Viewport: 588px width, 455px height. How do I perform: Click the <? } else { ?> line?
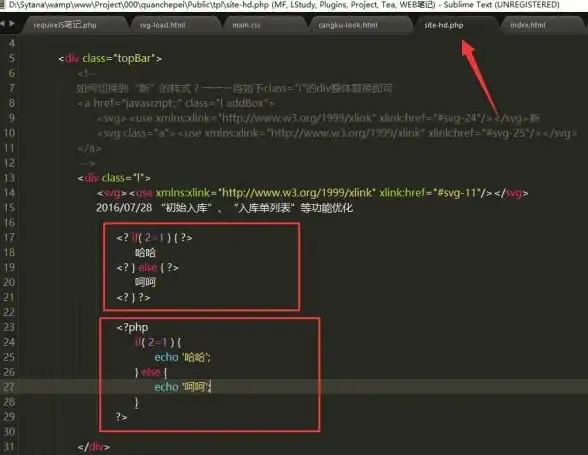pos(147,267)
